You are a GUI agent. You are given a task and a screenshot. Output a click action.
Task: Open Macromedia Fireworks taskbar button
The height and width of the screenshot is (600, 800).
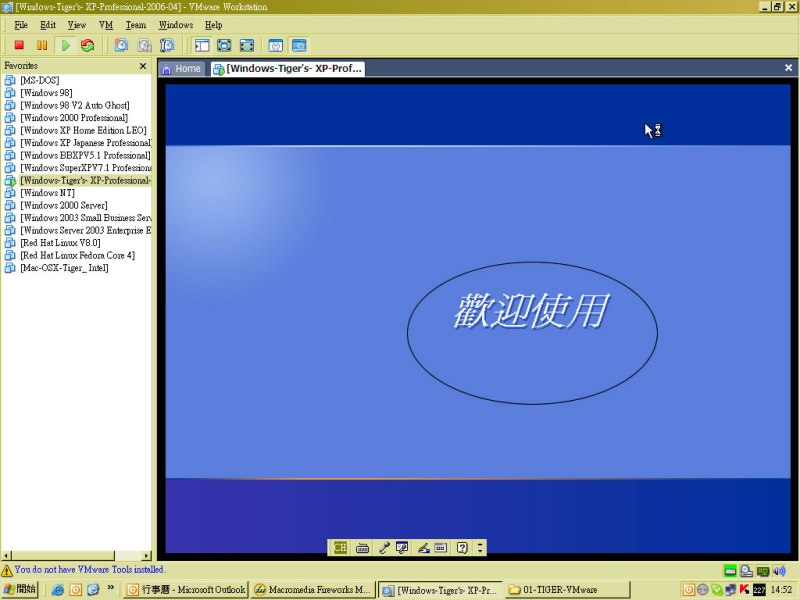click(x=312, y=590)
